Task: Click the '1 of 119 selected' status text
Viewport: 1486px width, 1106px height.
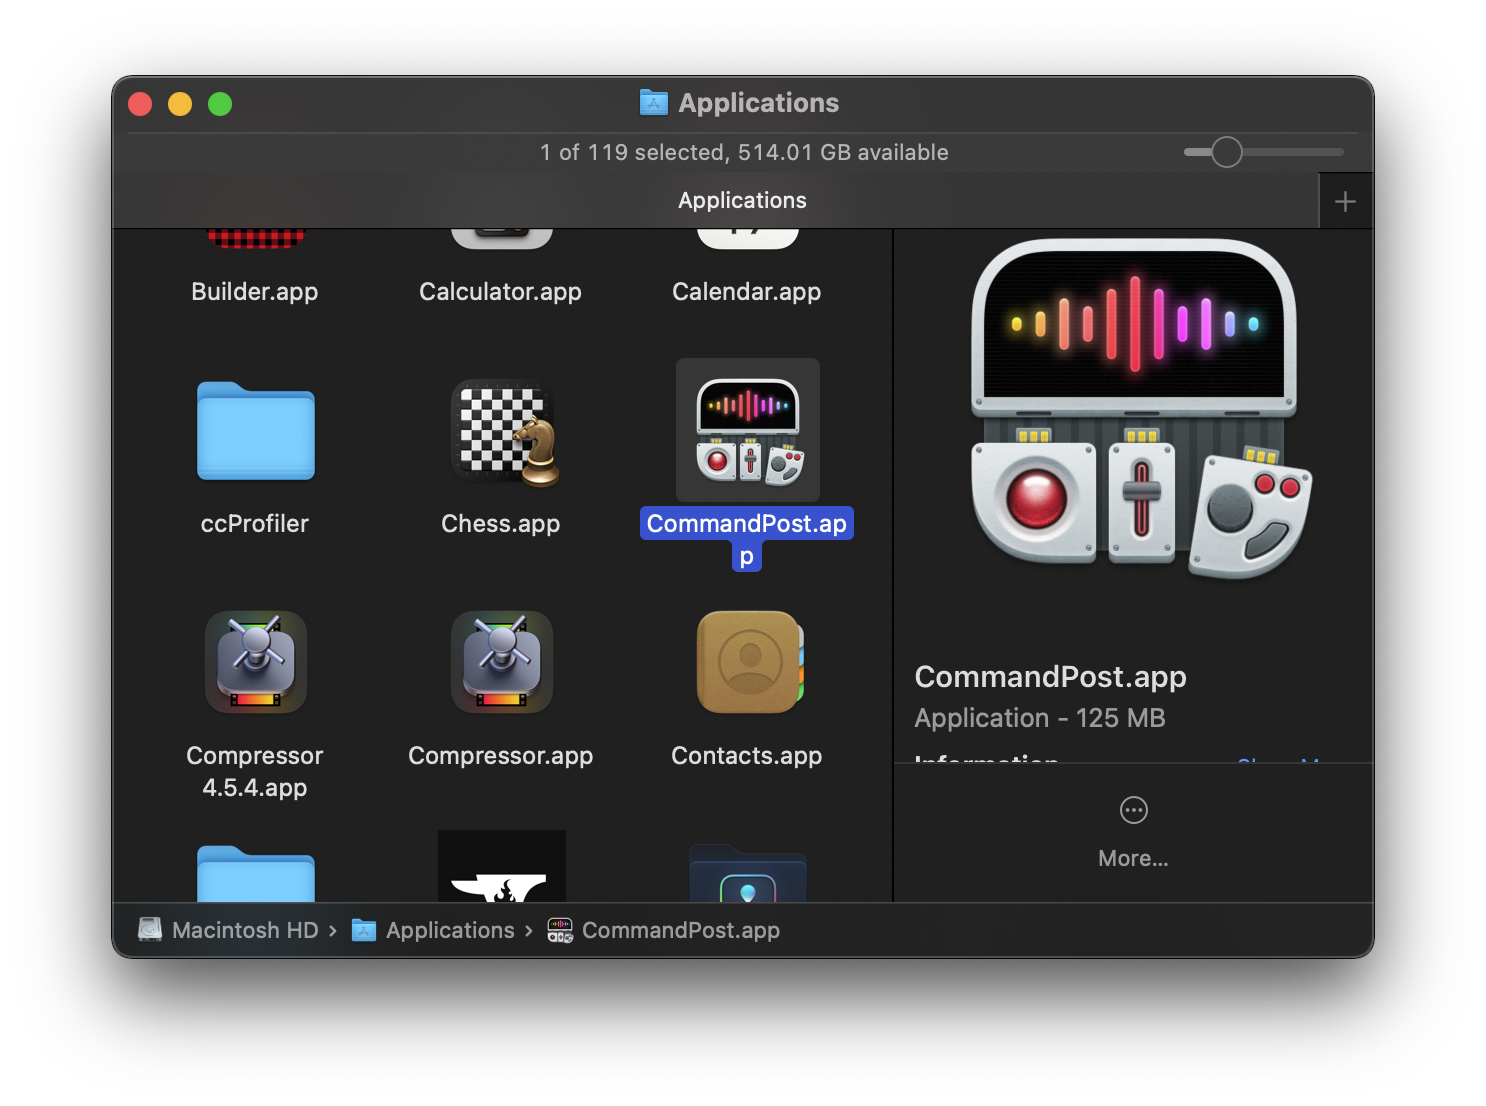Action: click(744, 152)
